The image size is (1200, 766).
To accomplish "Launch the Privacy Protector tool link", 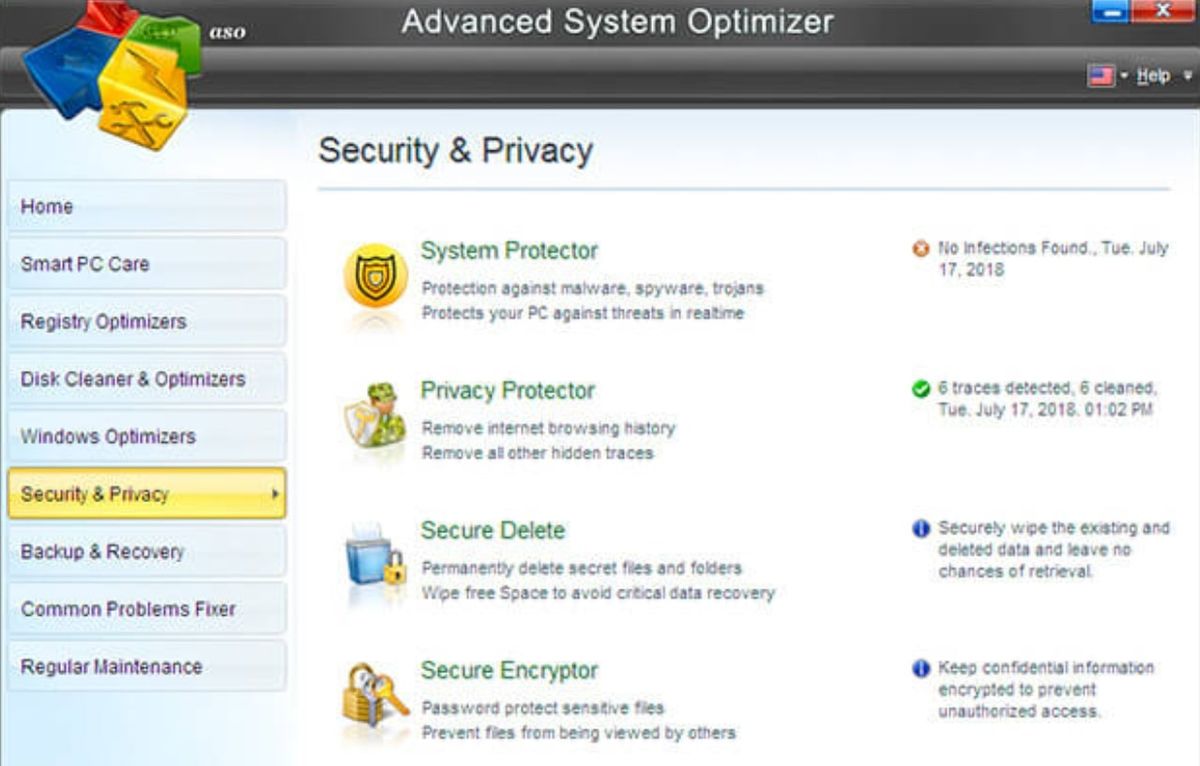I will coord(507,390).
